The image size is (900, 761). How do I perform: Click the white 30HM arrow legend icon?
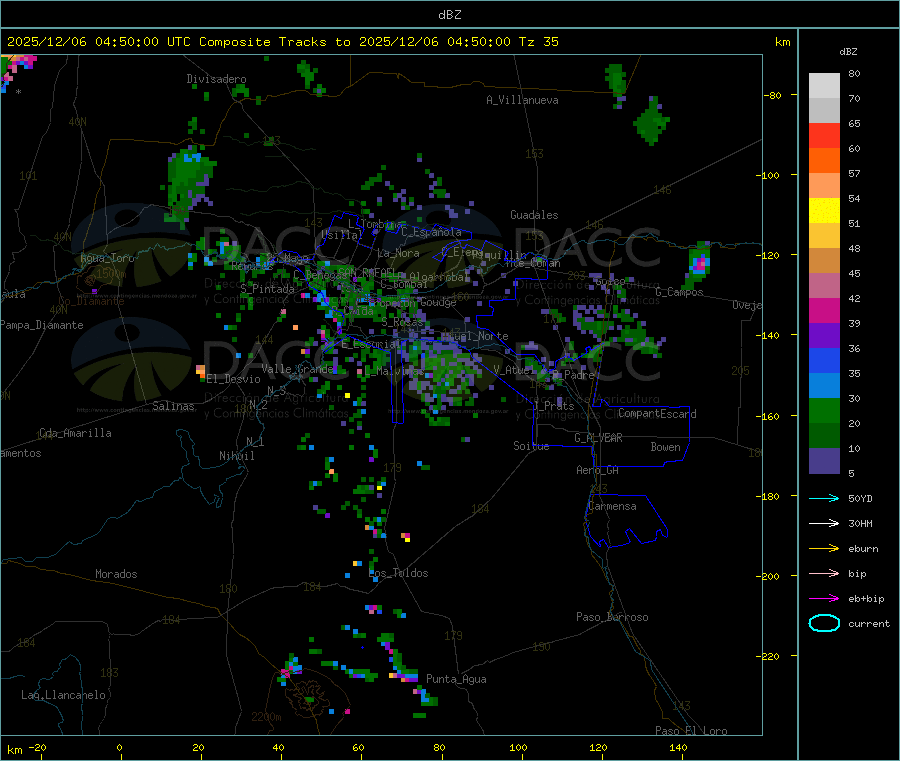824,523
